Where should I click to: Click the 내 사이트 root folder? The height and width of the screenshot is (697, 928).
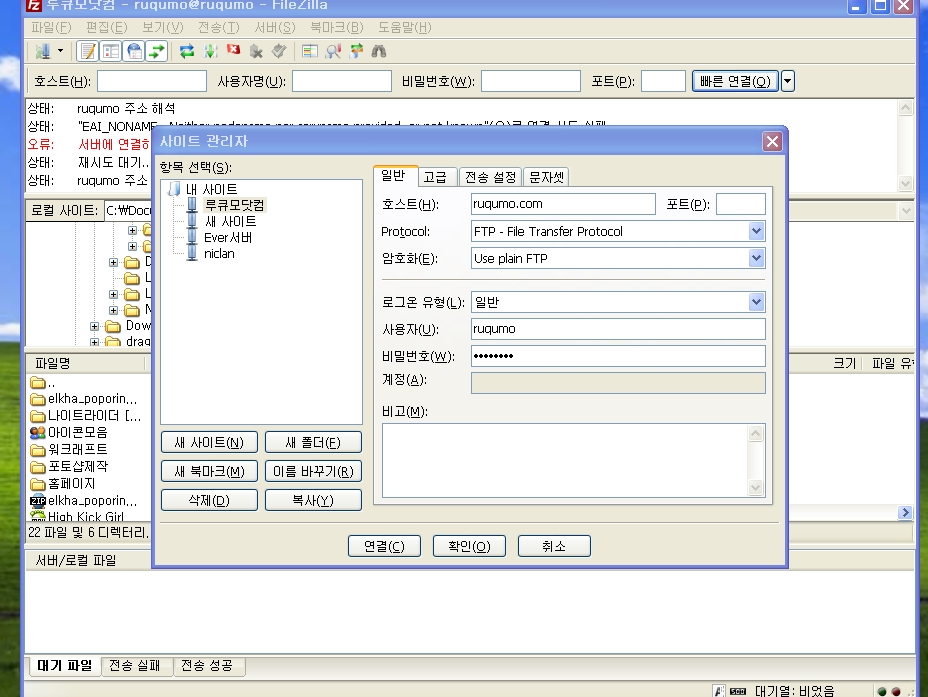pyautogui.click(x=211, y=189)
